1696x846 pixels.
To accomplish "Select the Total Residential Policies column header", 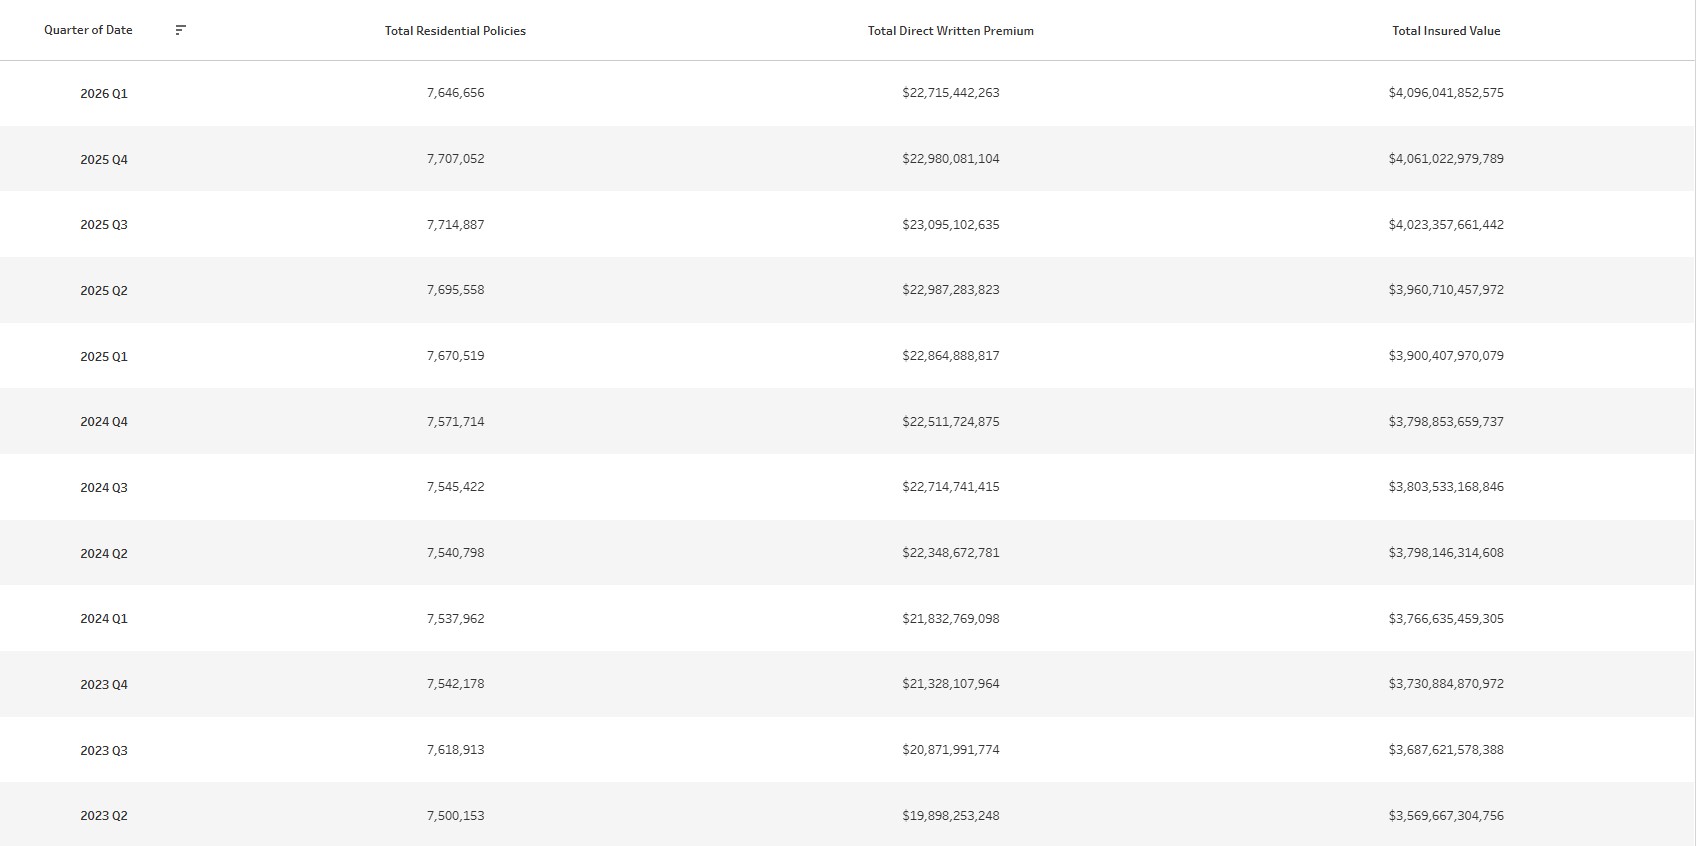I will click(455, 31).
